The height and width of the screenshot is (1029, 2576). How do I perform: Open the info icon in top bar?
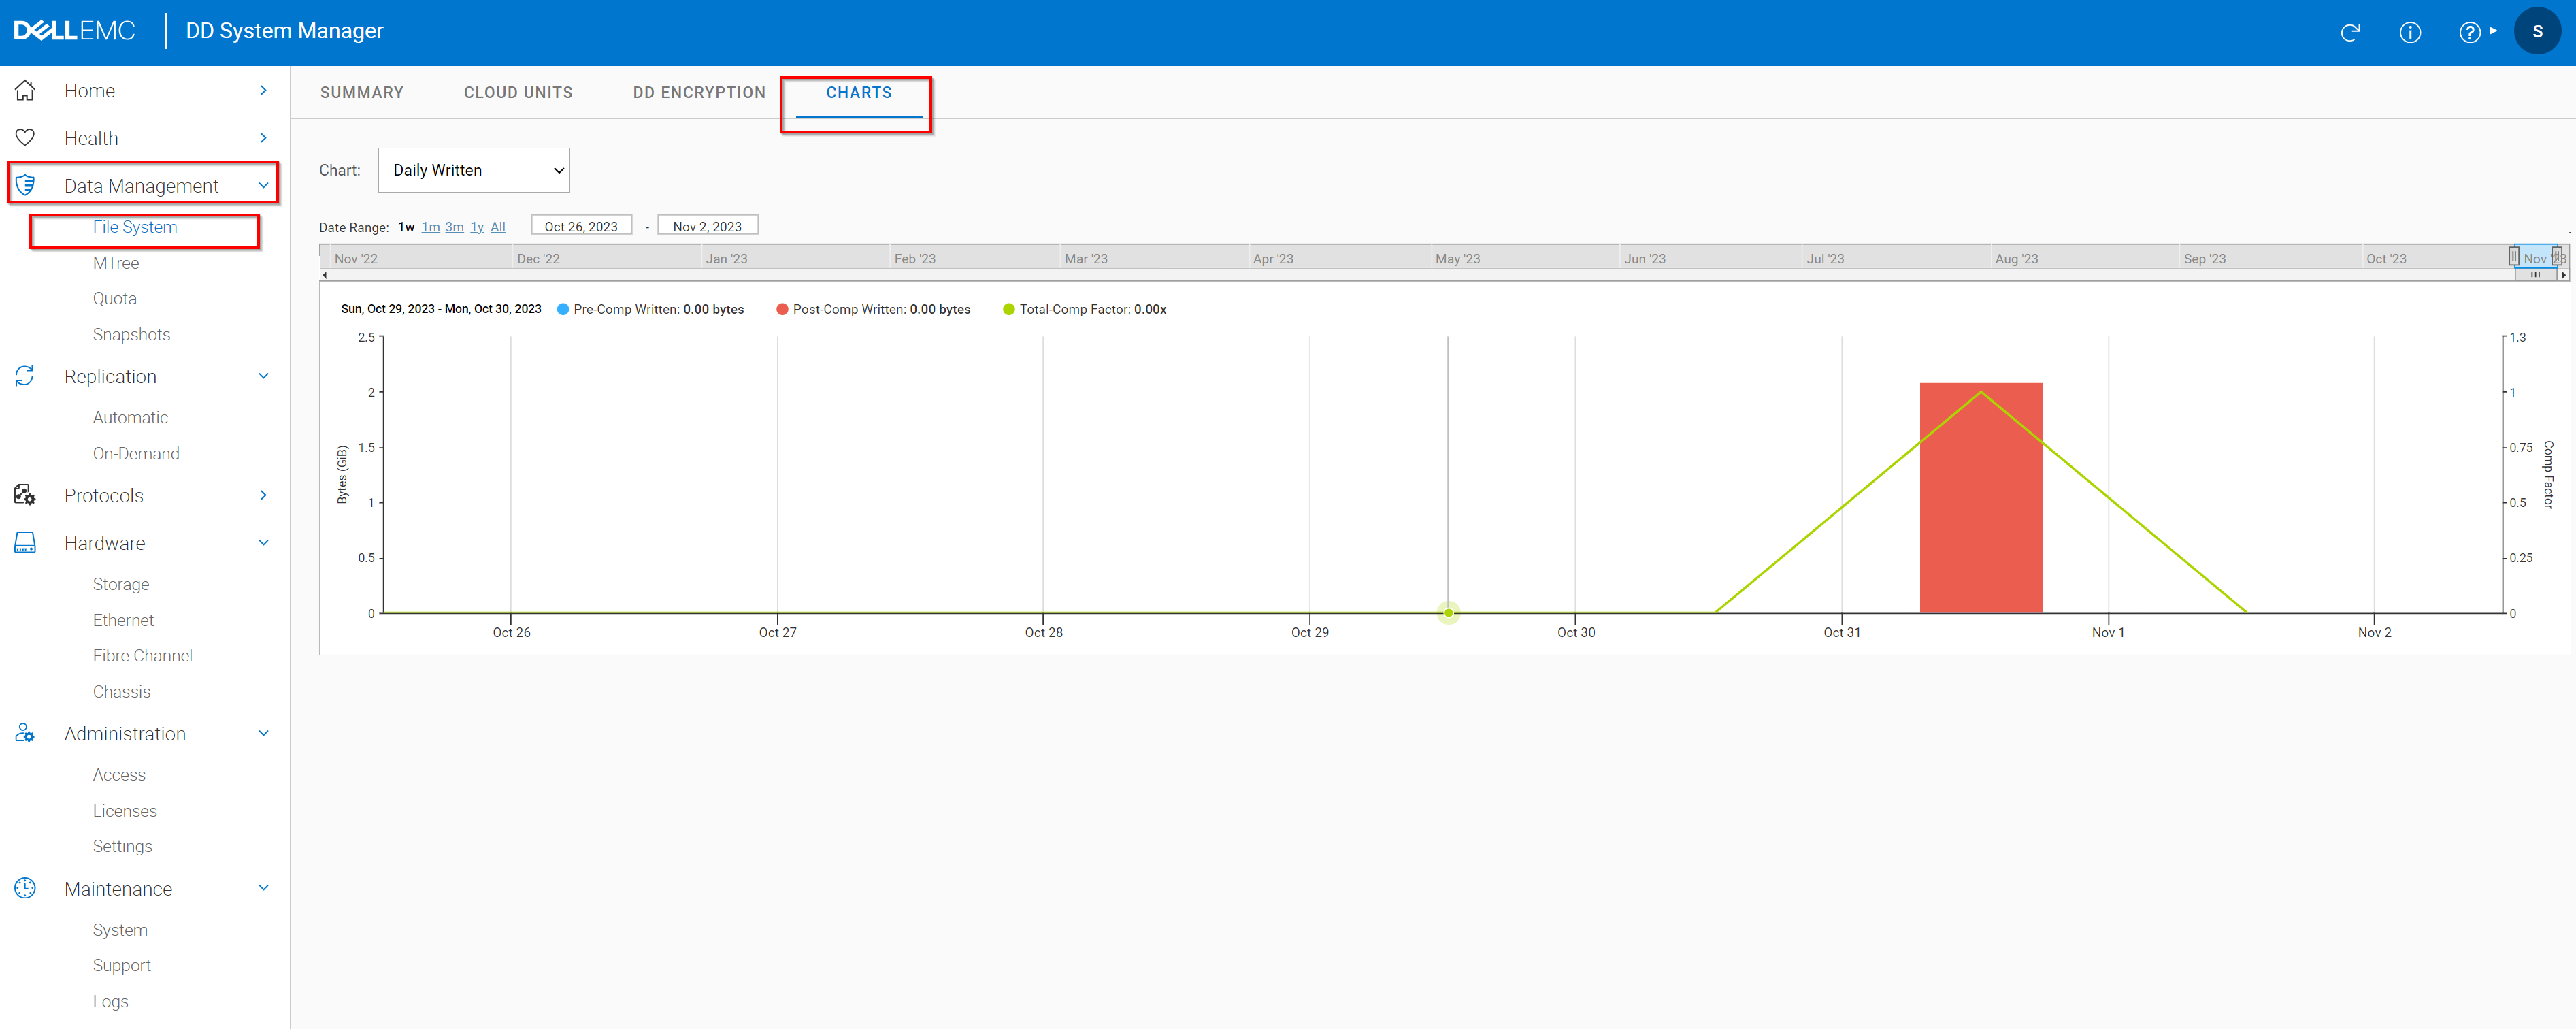(x=2410, y=32)
